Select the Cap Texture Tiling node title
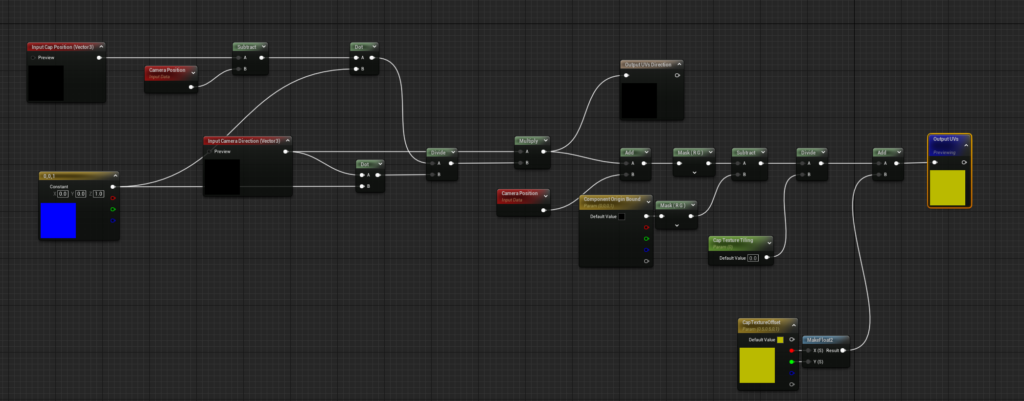 click(x=735, y=241)
